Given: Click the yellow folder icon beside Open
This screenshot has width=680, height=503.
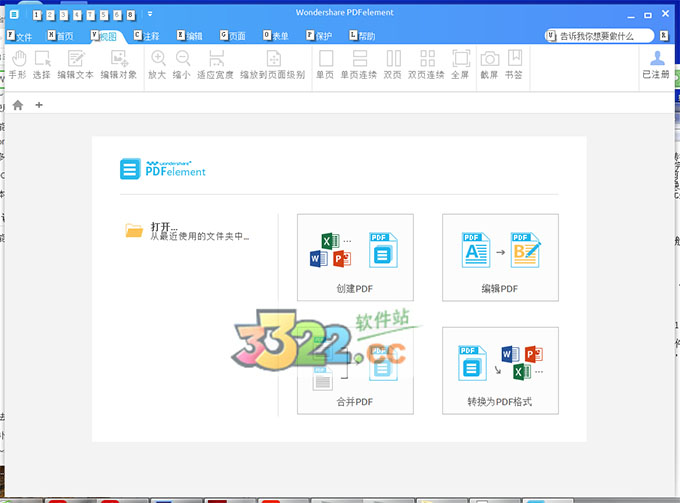Looking at the screenshot, I should (134, 230).
